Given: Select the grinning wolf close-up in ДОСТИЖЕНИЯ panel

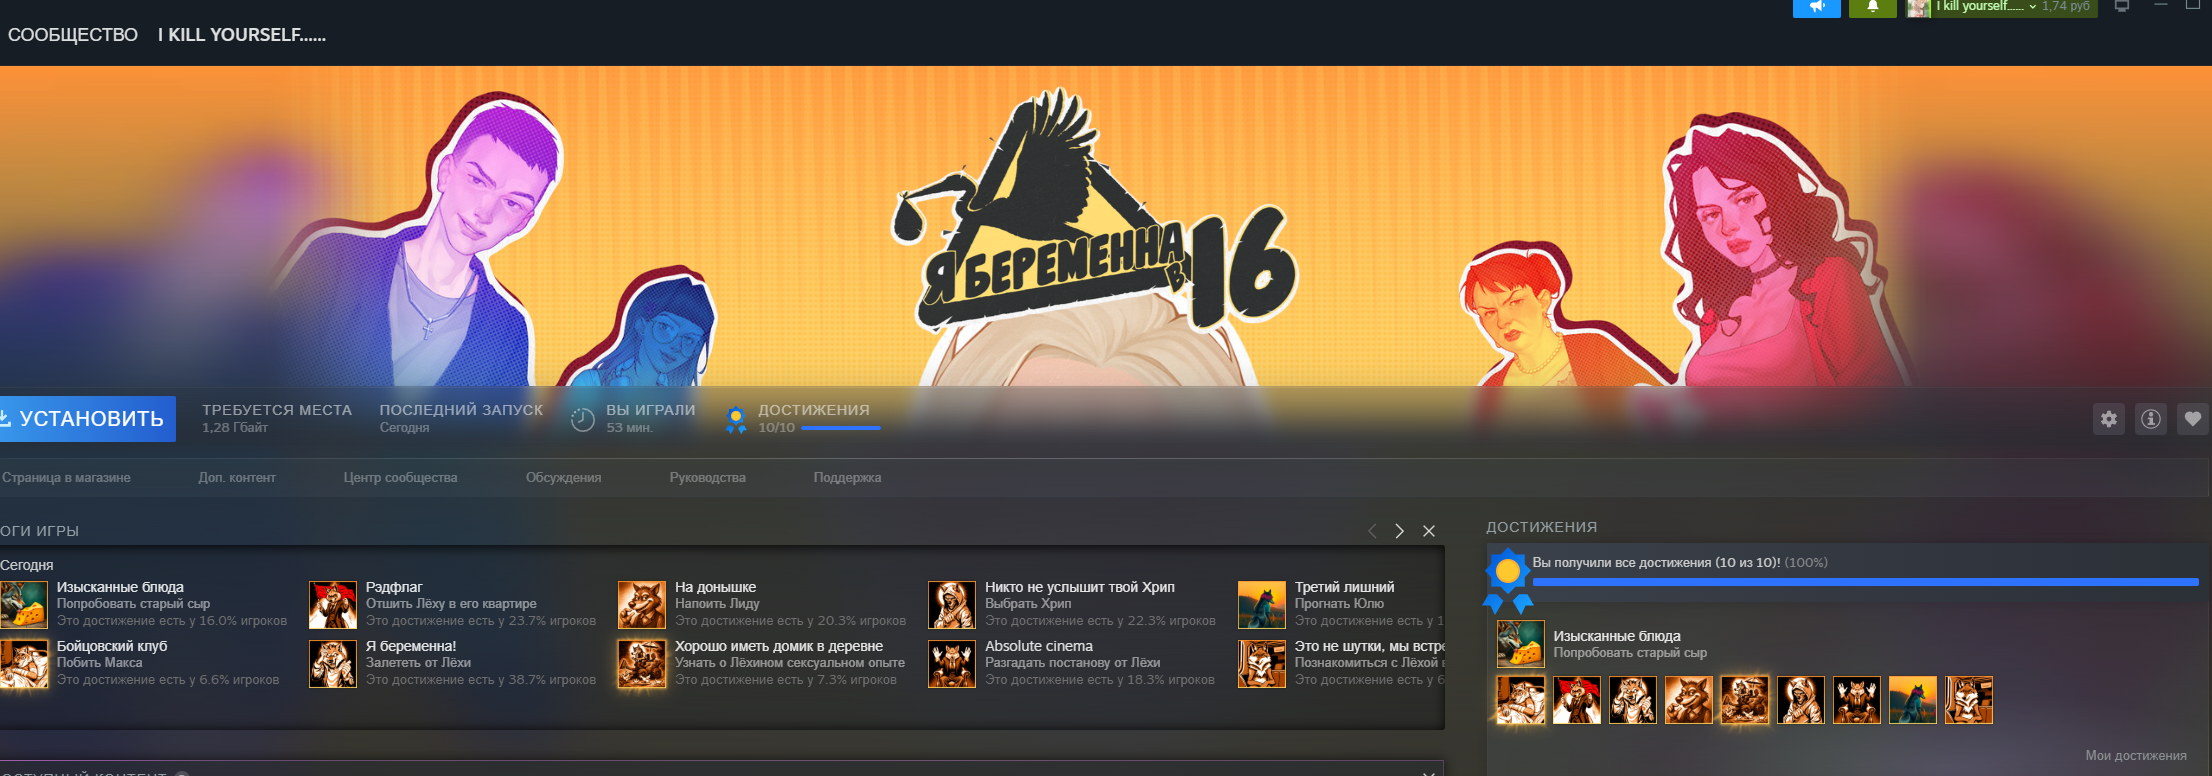Looking at the screenshot, I should click(1689, 700).
